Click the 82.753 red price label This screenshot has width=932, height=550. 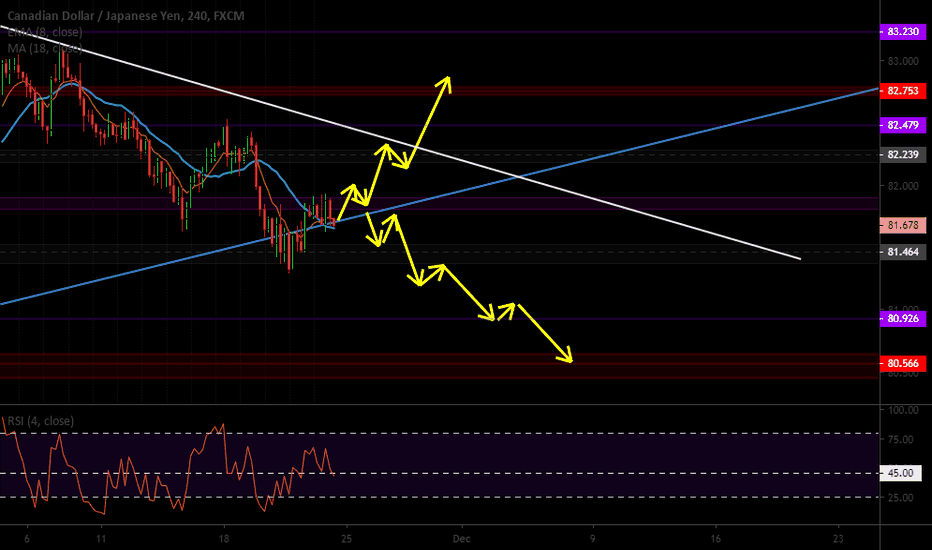902,90
